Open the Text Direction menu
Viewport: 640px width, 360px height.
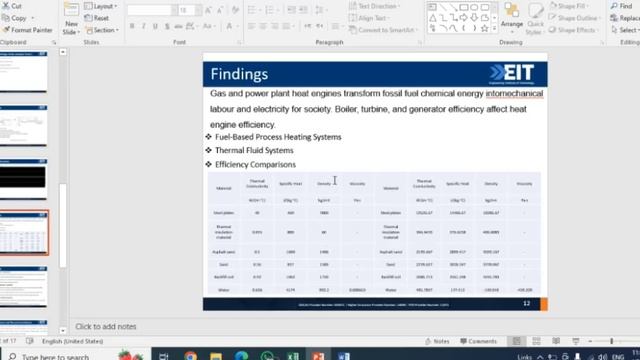coord(374,6)
